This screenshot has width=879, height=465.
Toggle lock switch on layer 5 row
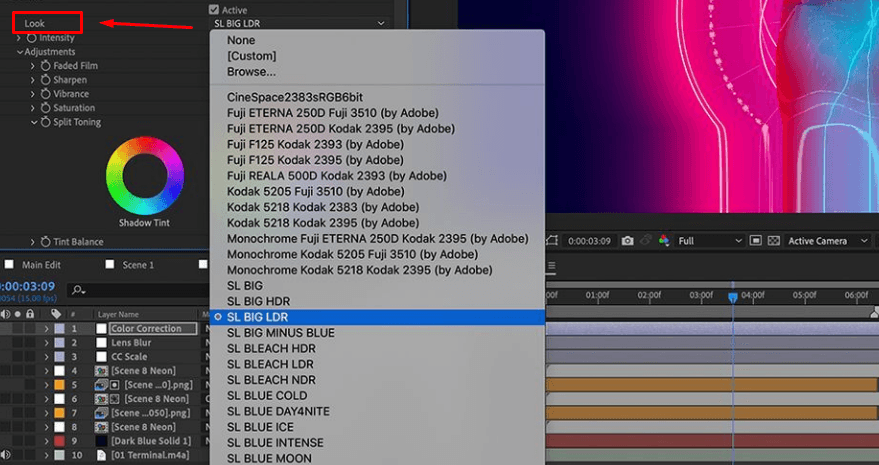coord(30,385)
